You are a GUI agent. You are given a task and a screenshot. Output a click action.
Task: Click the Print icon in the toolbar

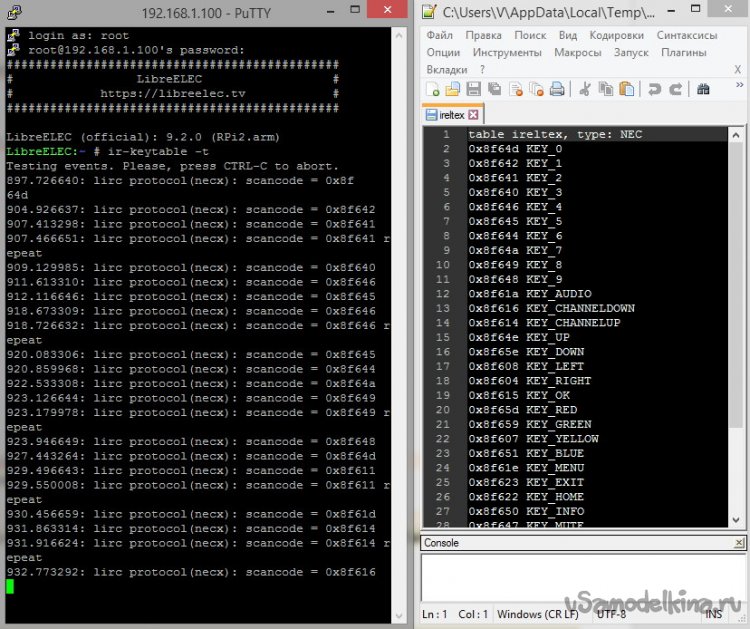[x=556, y=89]
